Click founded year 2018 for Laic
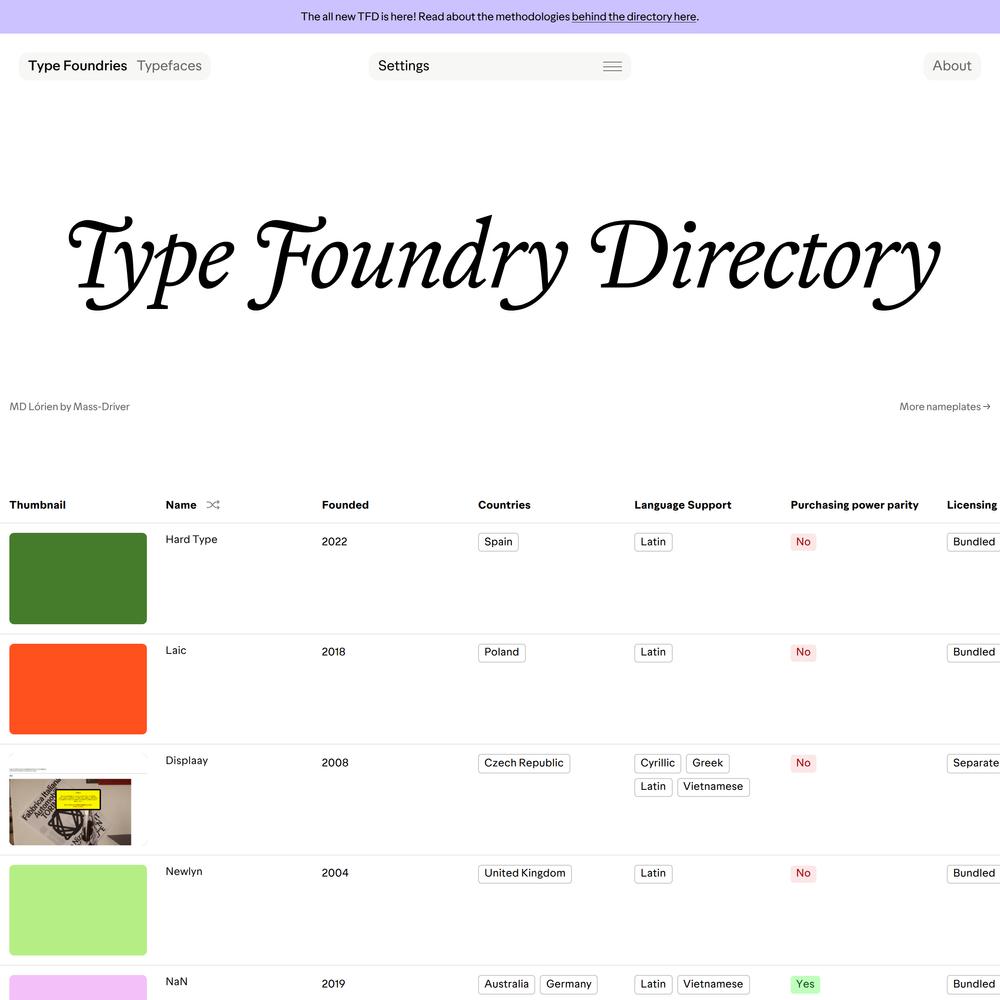Image resolution: width=1000 pixels, height=1000 pixels. 334,652
